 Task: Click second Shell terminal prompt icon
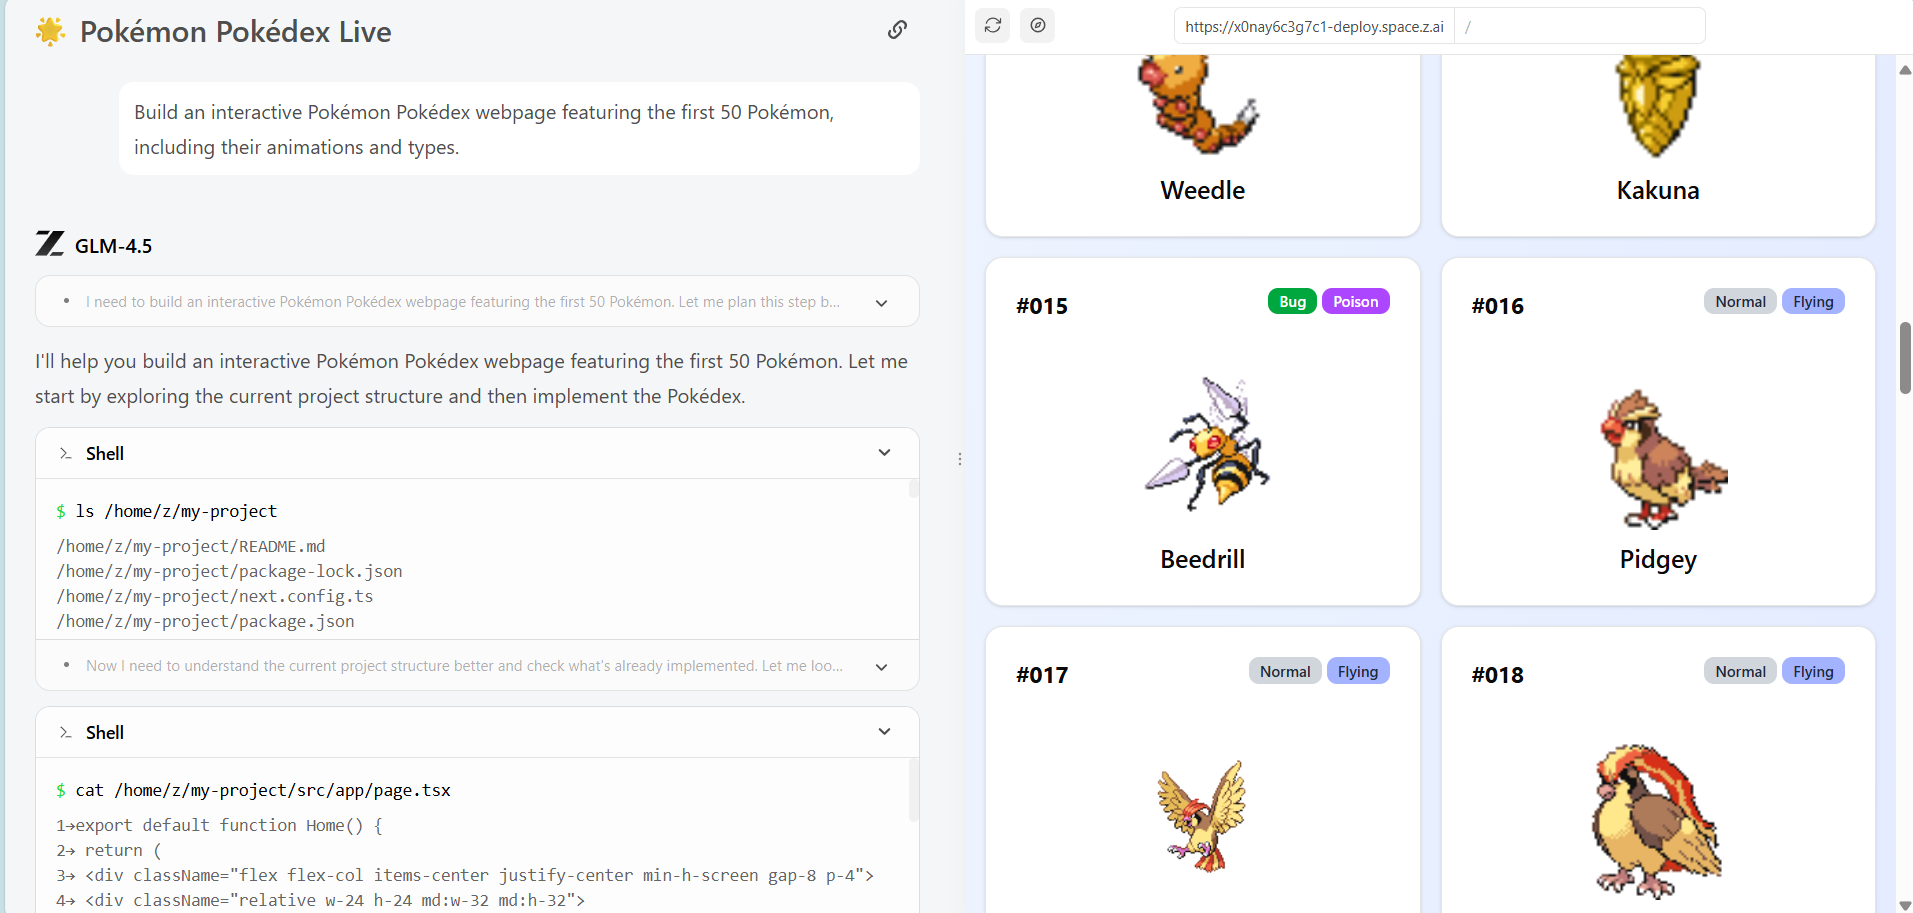tap(65, 732)
